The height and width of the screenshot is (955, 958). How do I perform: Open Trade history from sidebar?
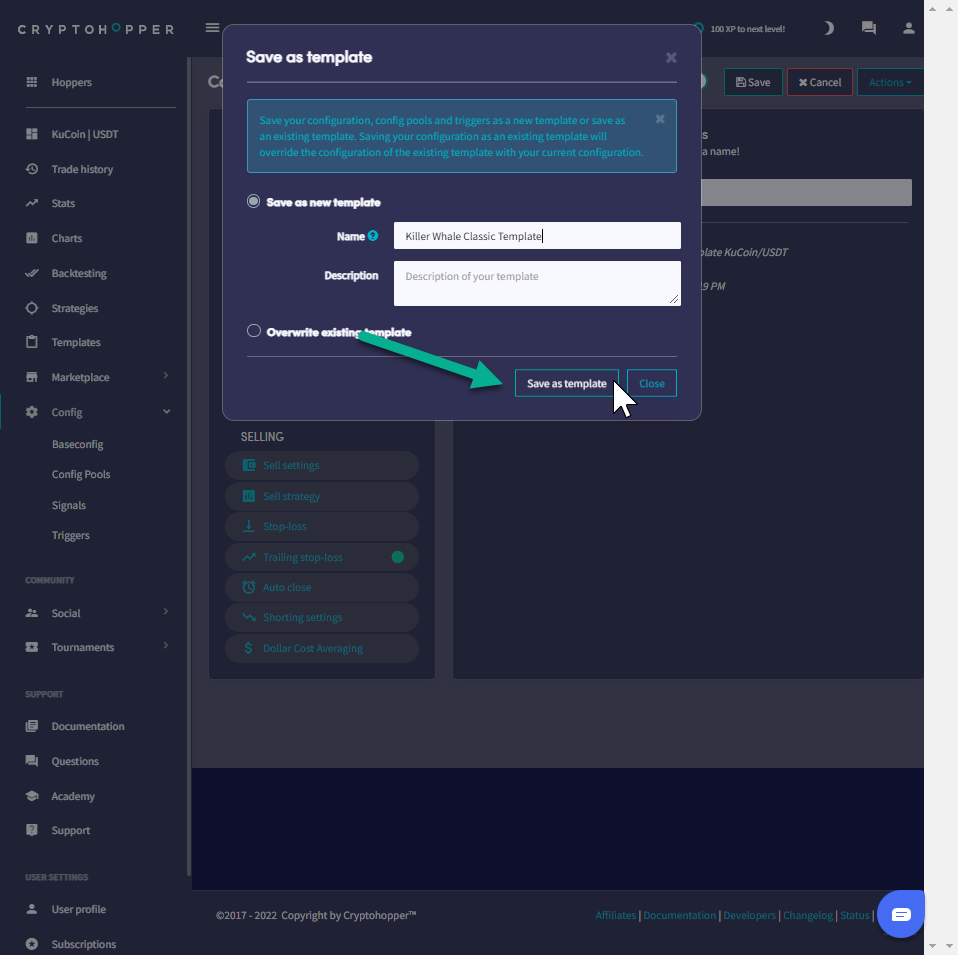pyautogui.click(x=82, y=169)
